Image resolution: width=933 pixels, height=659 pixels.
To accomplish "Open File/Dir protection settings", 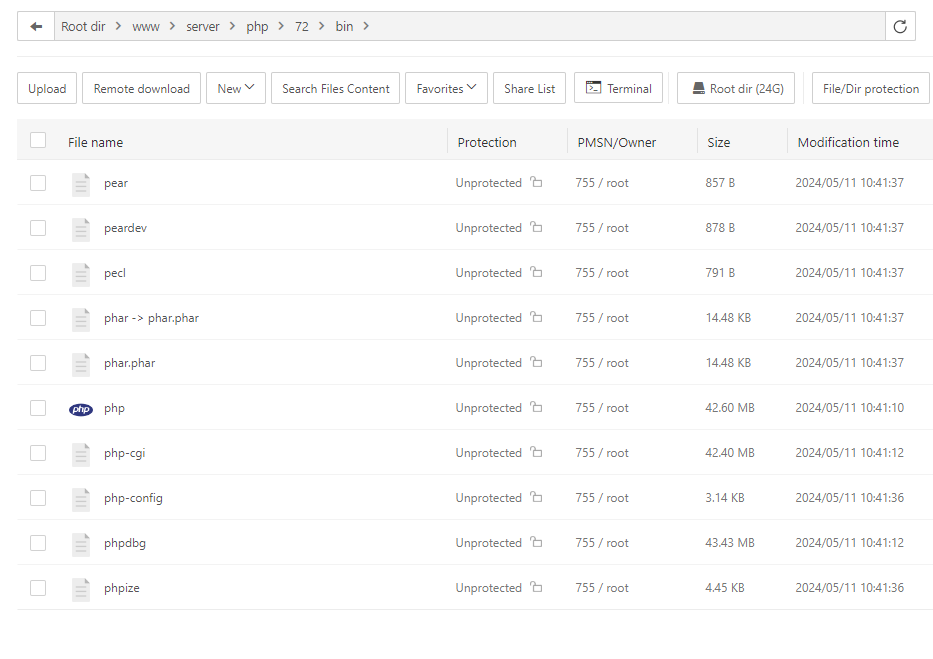I will click(870, 89).
